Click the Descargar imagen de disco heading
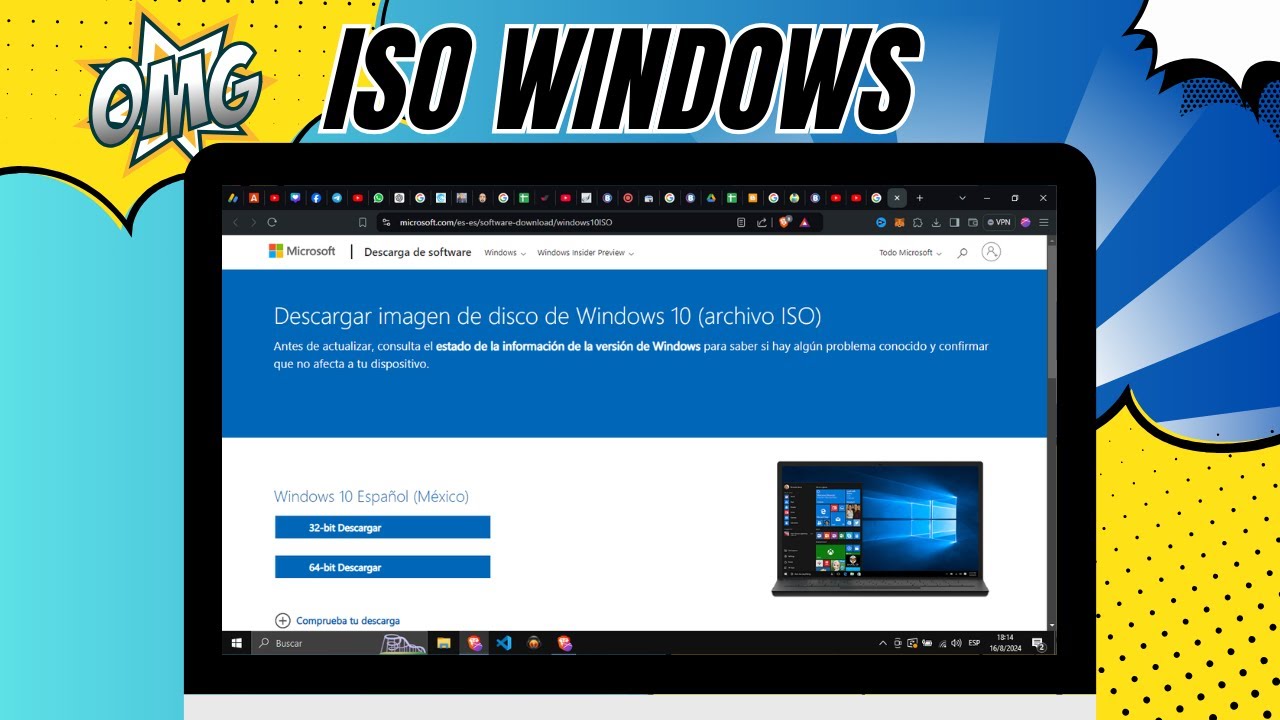The width and height of the screenshot is (1280, 720). pos(547,317)
